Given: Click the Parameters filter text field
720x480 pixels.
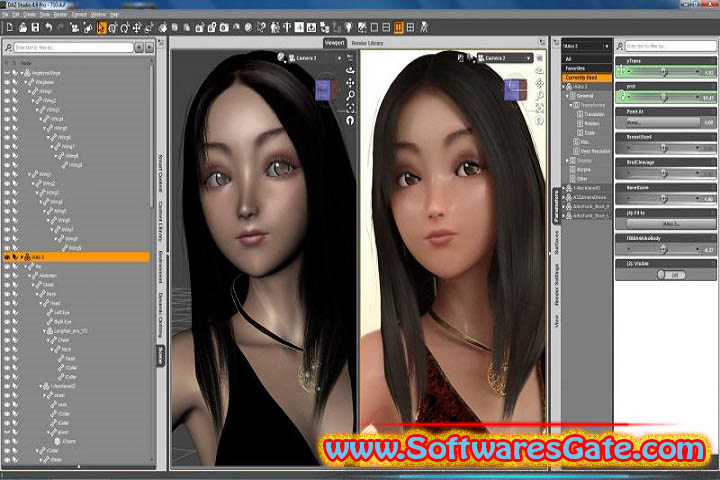Looking at the screenshot, I should [x=670, y=46].
